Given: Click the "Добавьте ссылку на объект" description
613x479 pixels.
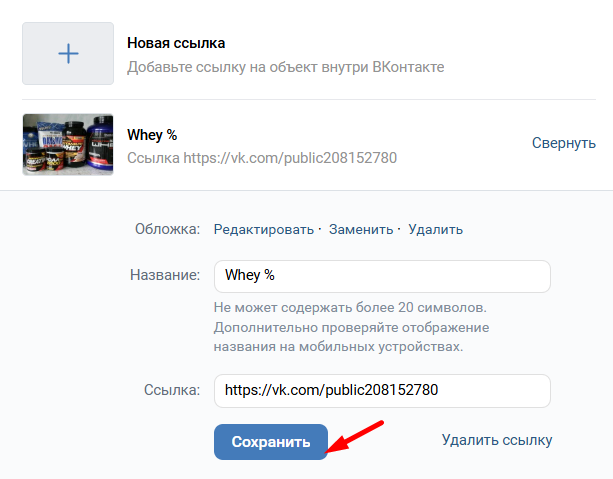Looking at the screenshot, I should (285, 67).
